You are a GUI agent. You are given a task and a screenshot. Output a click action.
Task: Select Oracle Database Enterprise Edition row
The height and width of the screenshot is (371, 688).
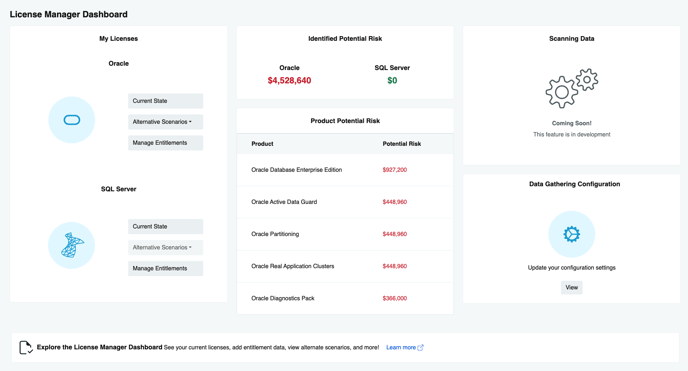(x=345, y=170)
